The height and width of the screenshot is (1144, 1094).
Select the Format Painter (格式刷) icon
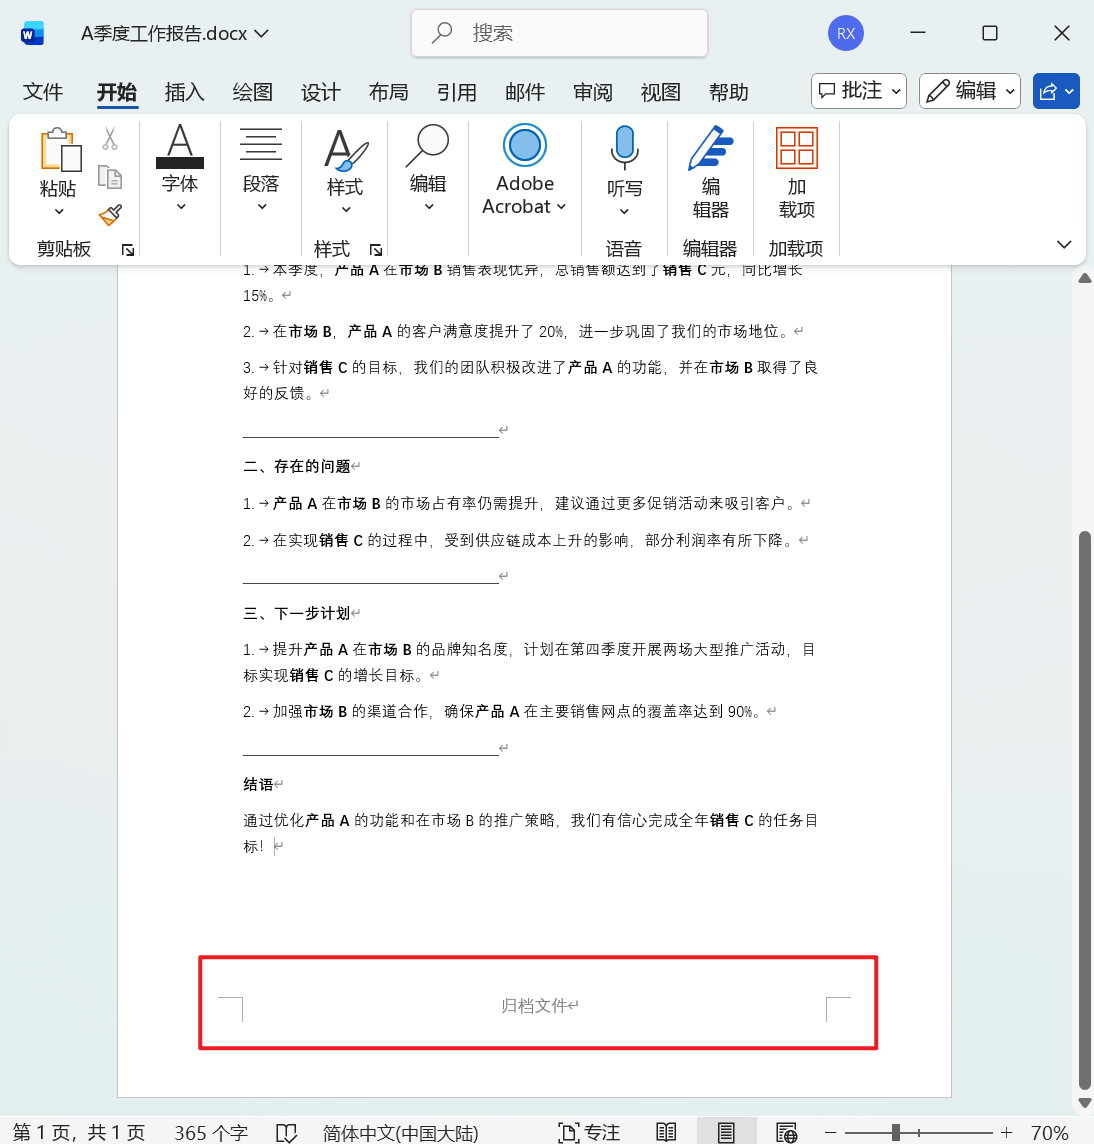tap(110, 215)
